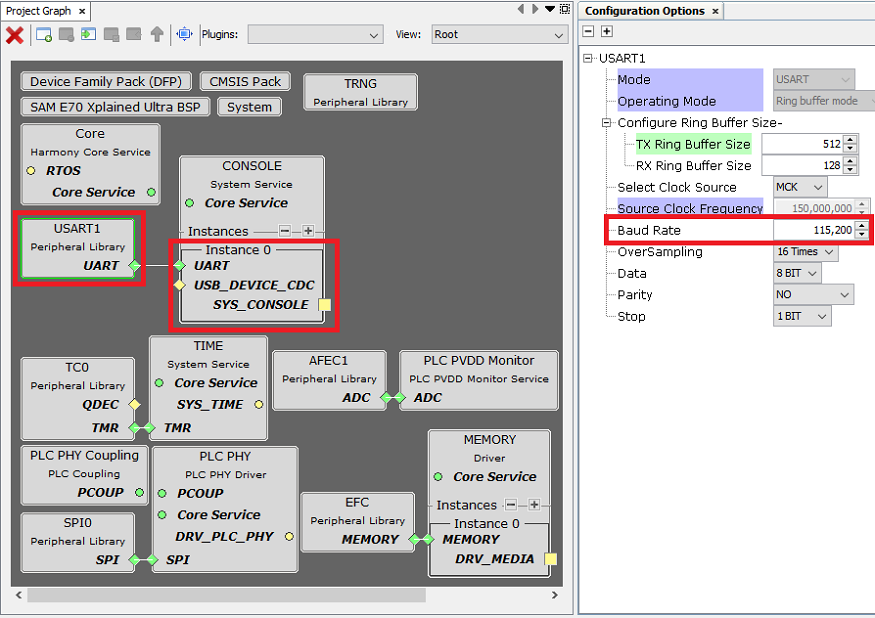Click the red X delete icon in toolbar
Viewport: 875px width, 618px height.
[x=15, y=35]
